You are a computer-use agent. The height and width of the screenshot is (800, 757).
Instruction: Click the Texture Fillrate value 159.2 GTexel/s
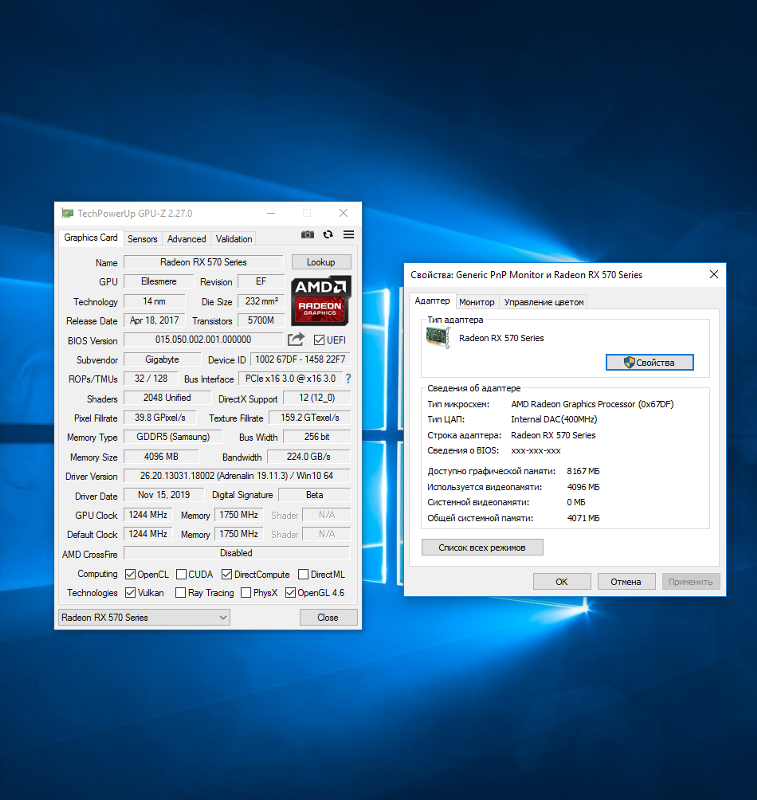coord(310,417)
